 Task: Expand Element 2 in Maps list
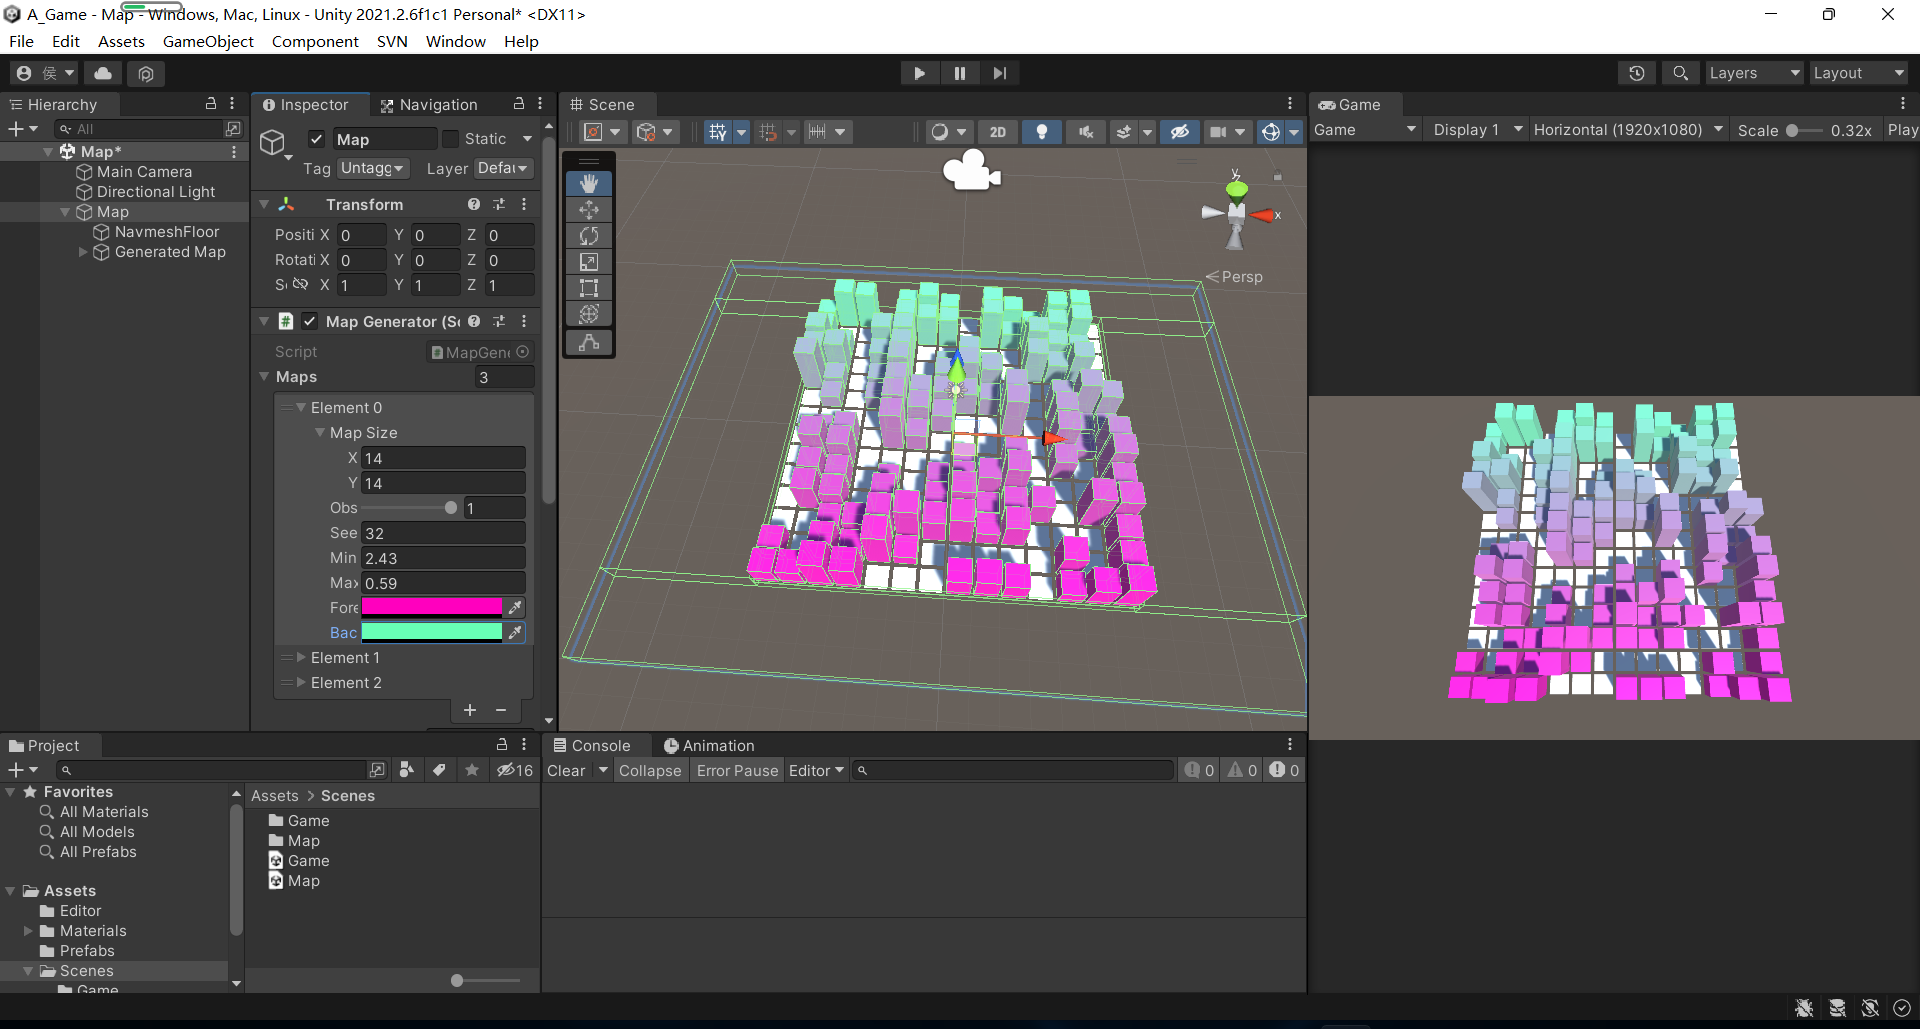coord(301,682)
